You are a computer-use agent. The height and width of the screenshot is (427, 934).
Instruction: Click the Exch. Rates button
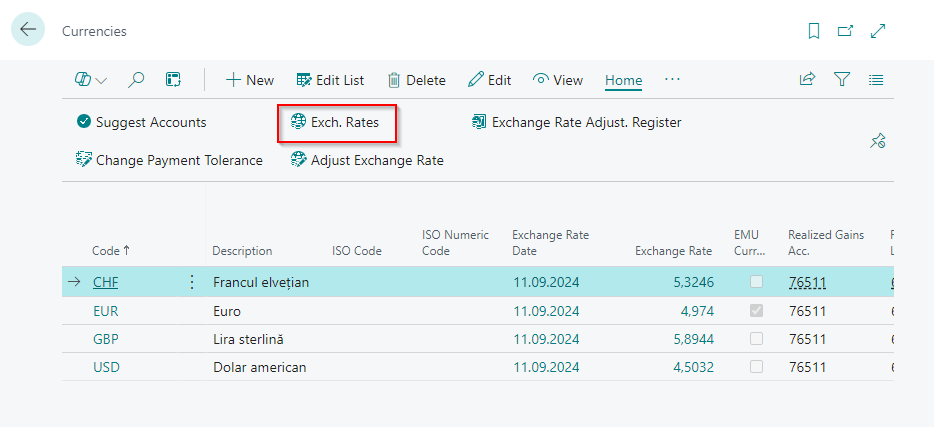338,122
